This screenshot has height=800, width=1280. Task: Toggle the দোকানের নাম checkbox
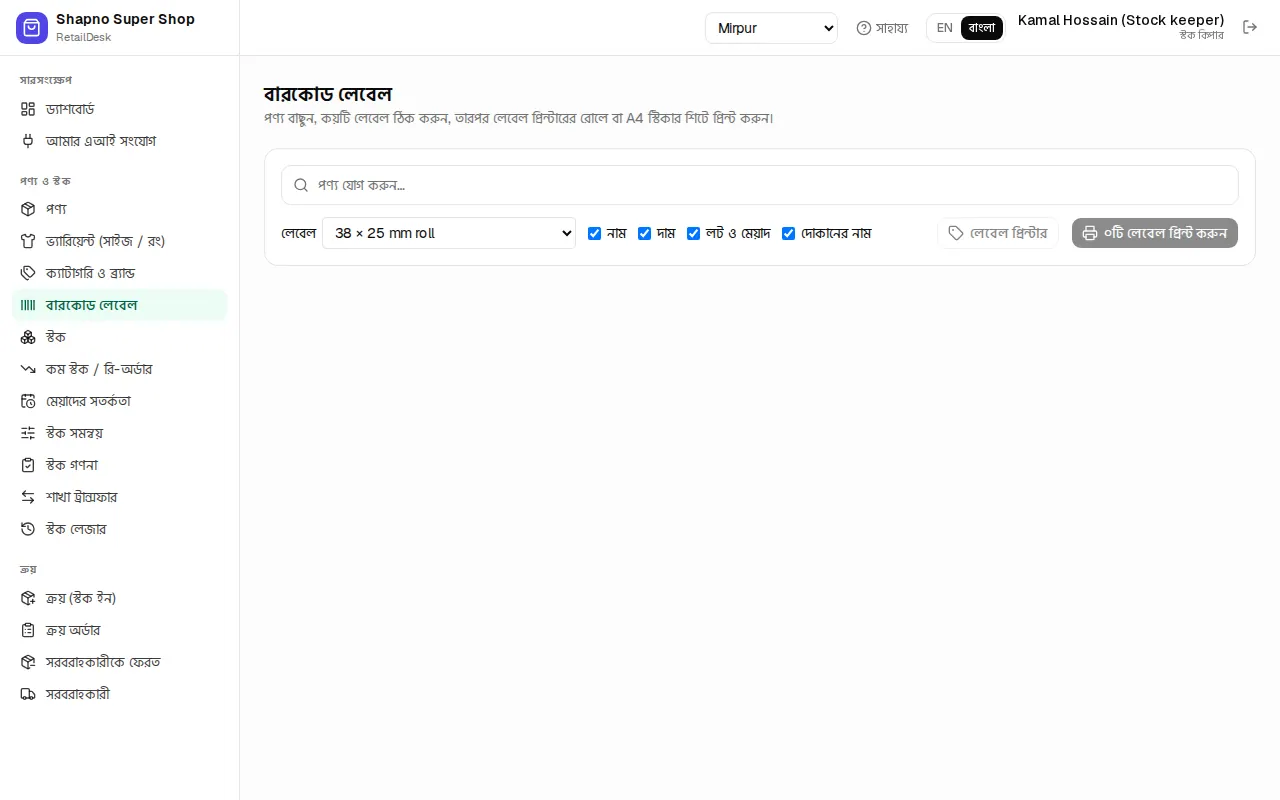pyautogui.click(x=789, y=233)
